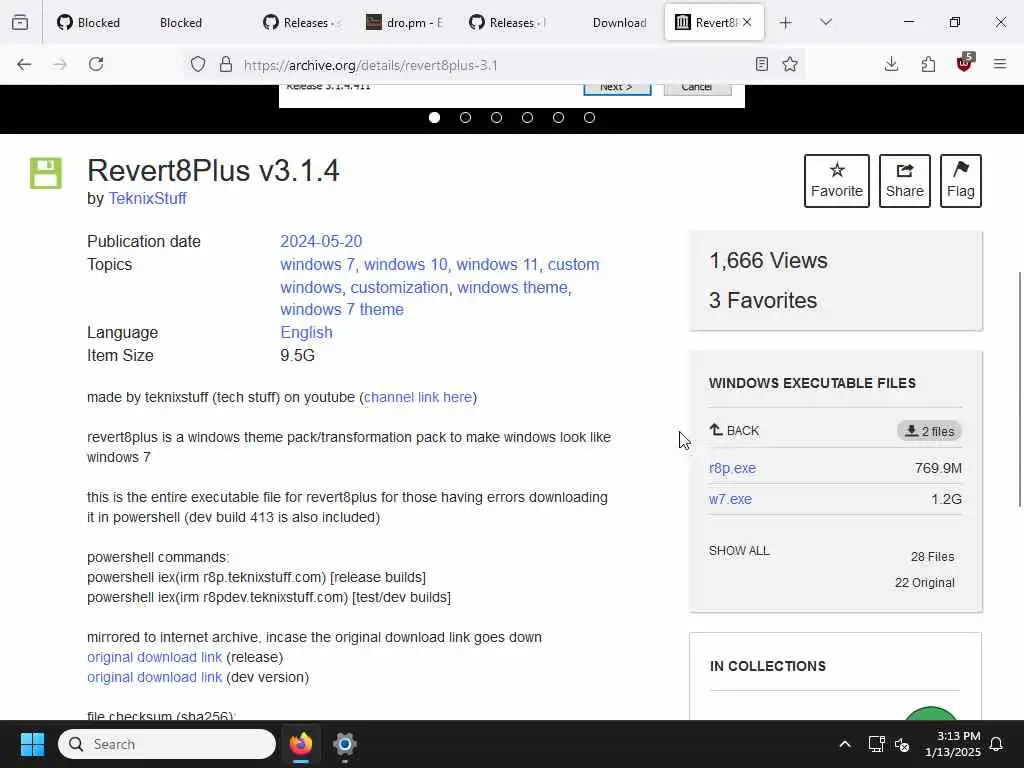Go back using the browser back arrow

(x=24, y=64)
